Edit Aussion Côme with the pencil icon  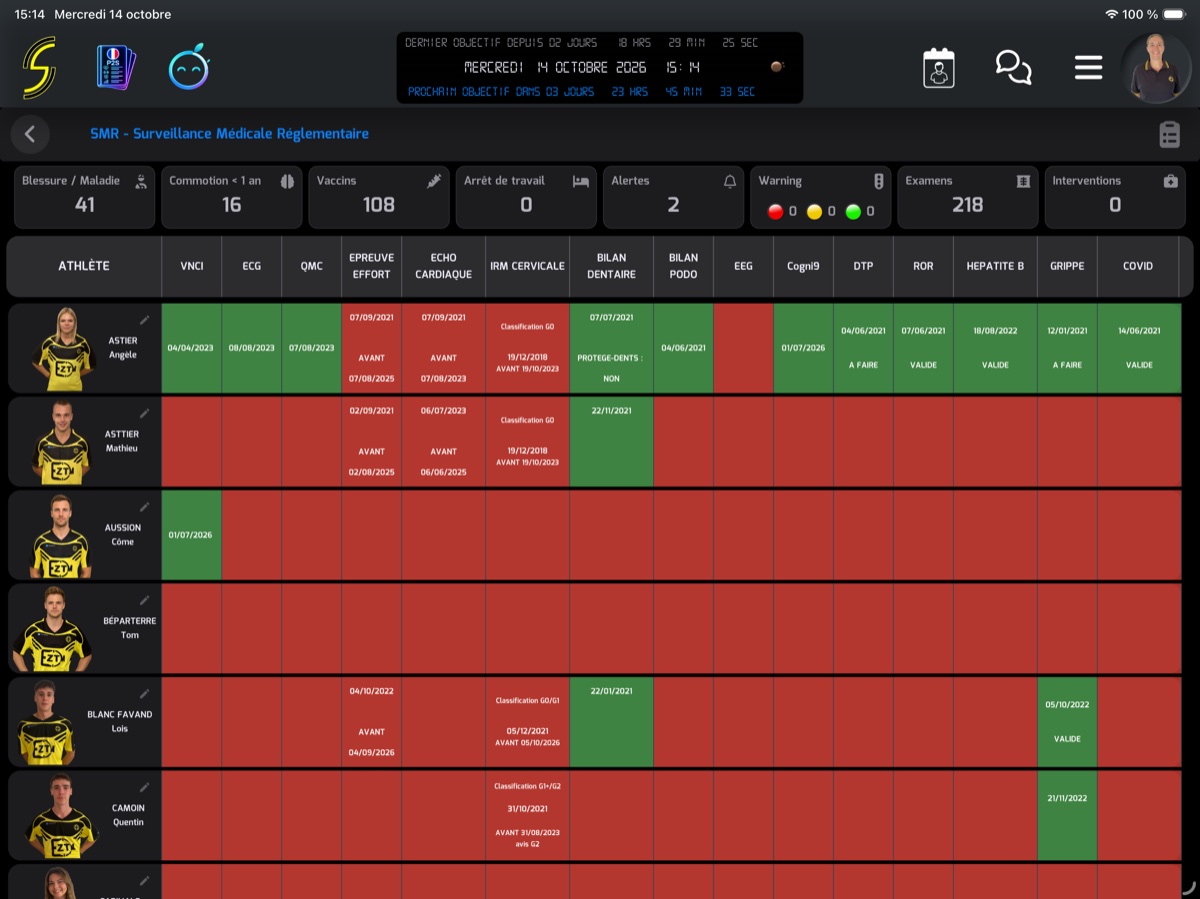[144, 507]
